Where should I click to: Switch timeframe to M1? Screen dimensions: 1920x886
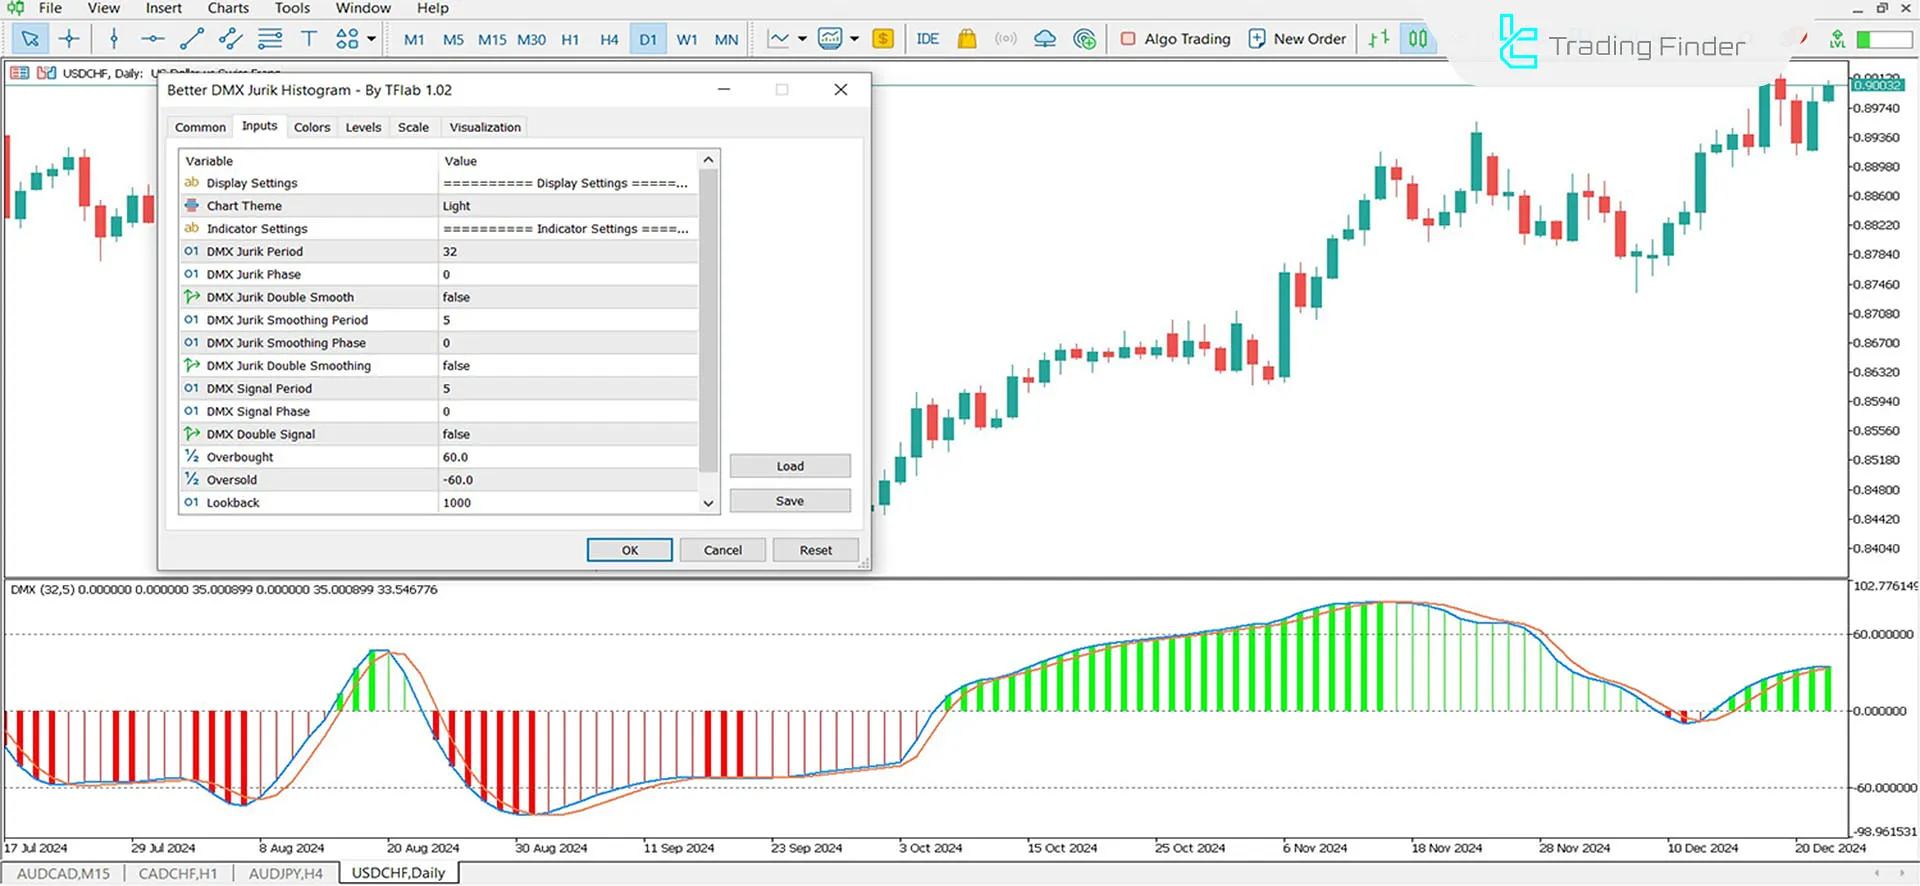click(x=414, y=40)
